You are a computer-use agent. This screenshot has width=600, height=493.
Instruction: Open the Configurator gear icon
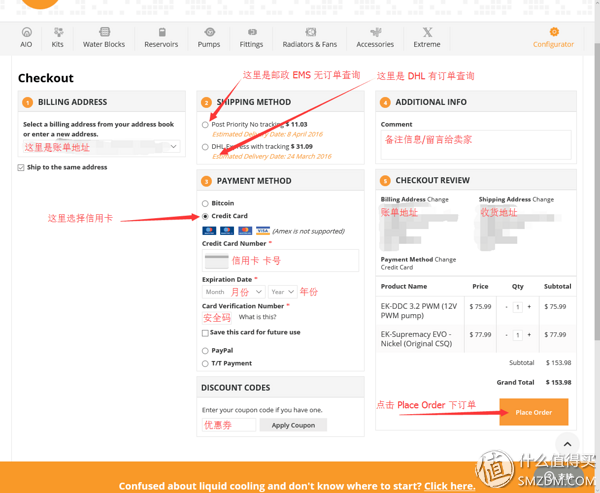[x=554, y=32]
